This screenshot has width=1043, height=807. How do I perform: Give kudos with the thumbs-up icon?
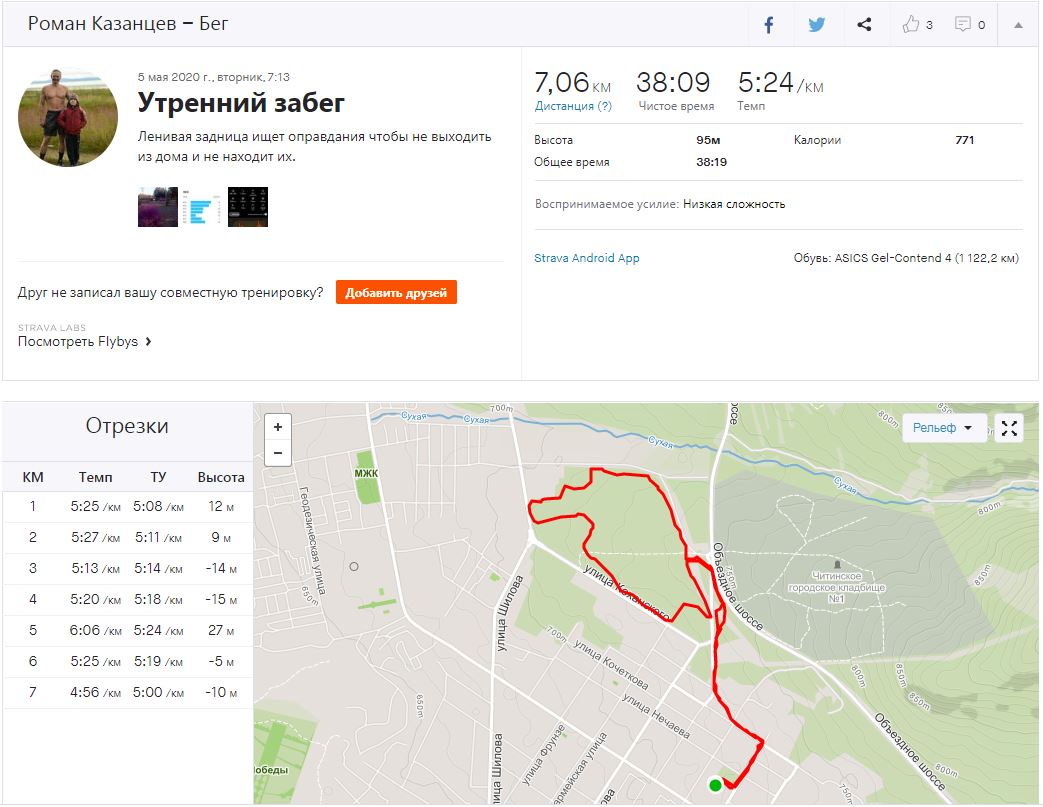coord(911,25)
